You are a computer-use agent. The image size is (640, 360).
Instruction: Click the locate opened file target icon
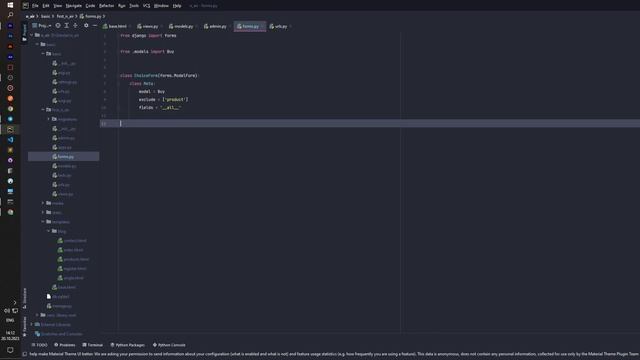(58, 25)
